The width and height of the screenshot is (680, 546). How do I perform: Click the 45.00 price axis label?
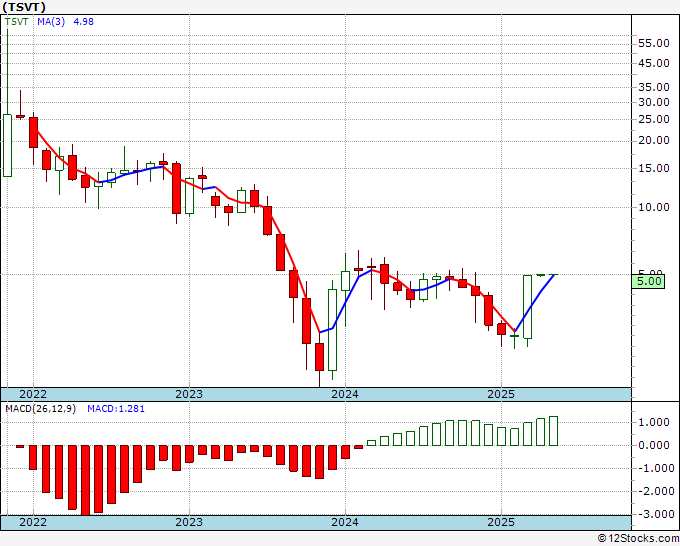(654, 63)
